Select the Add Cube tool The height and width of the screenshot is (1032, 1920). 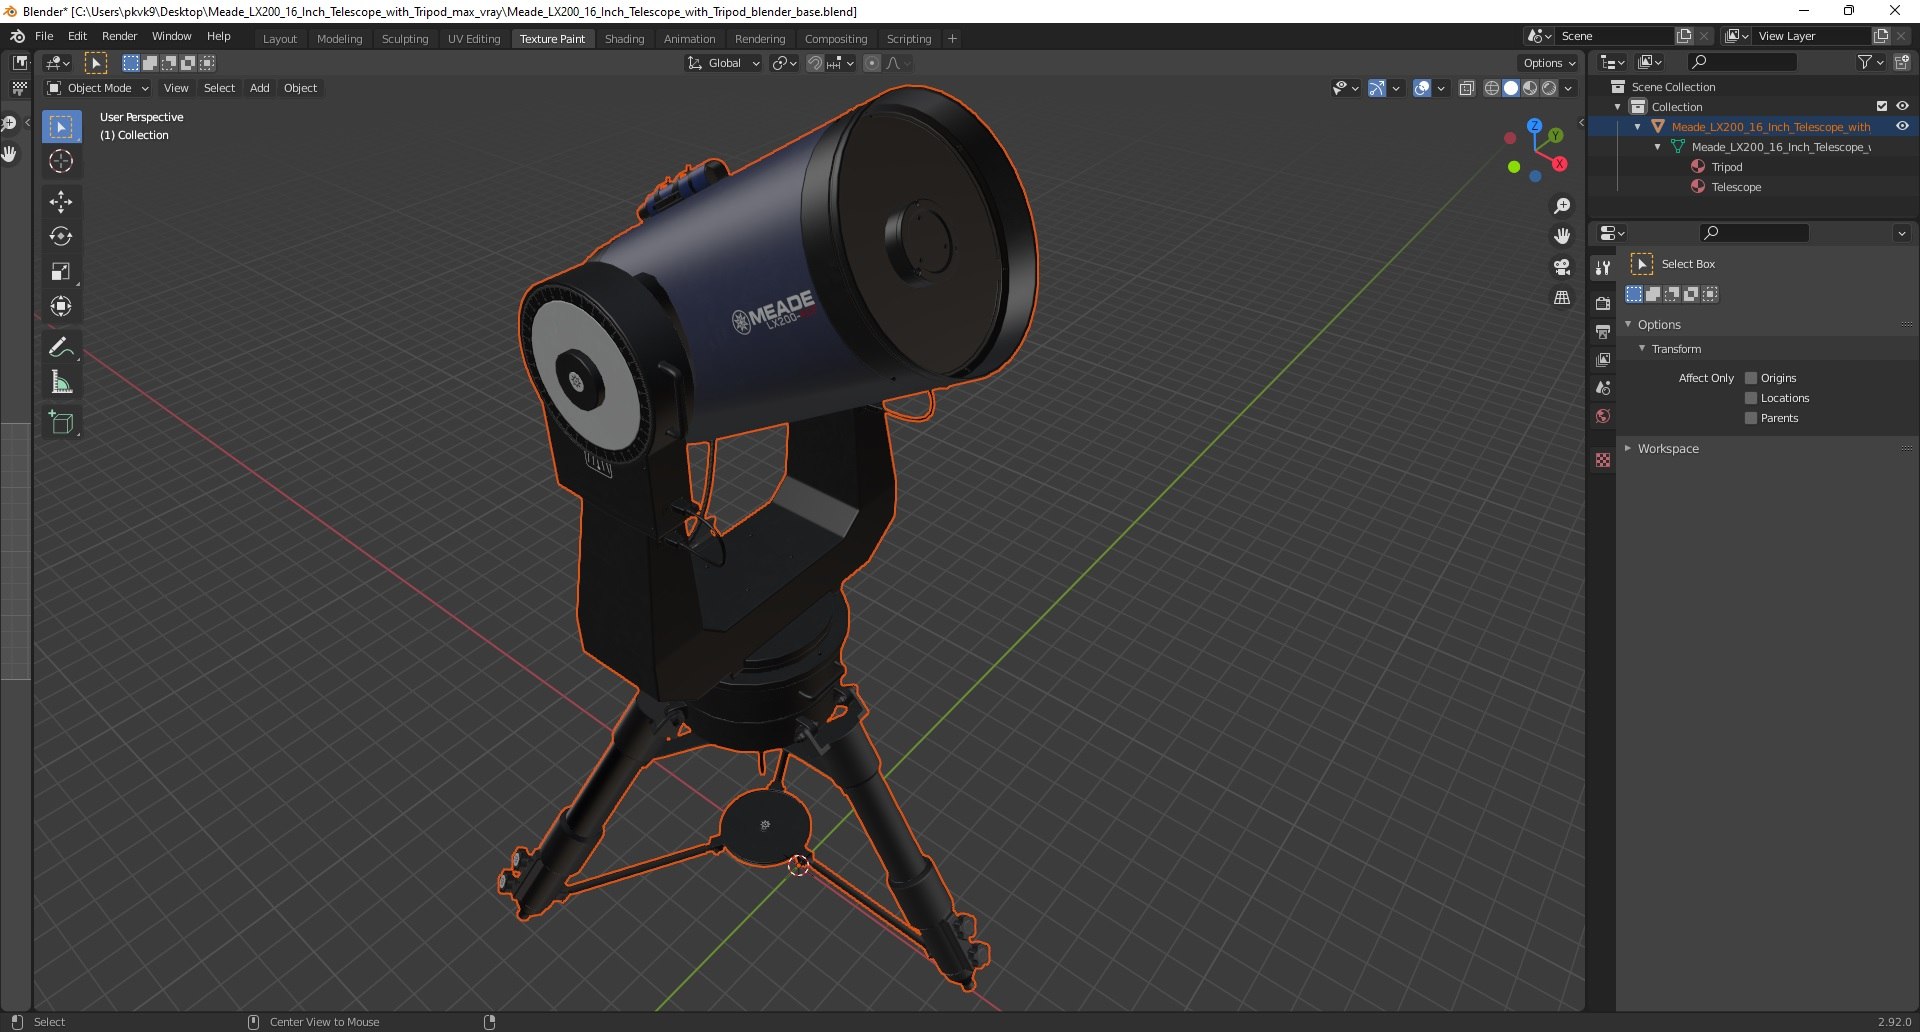(61, 423)
